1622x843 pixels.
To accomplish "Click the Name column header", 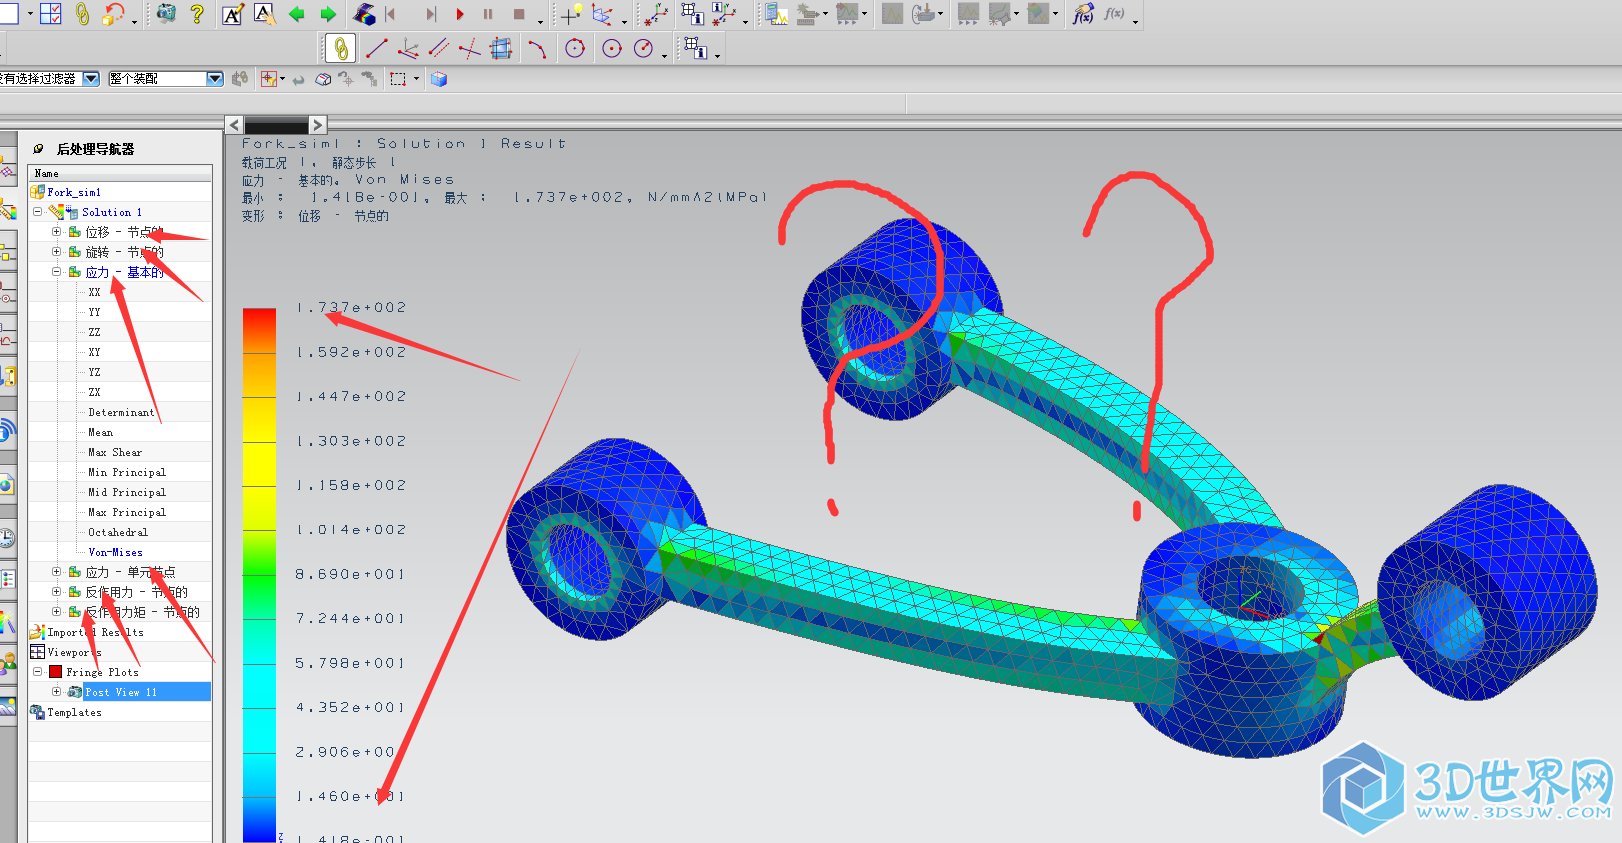I will [120, 173].
